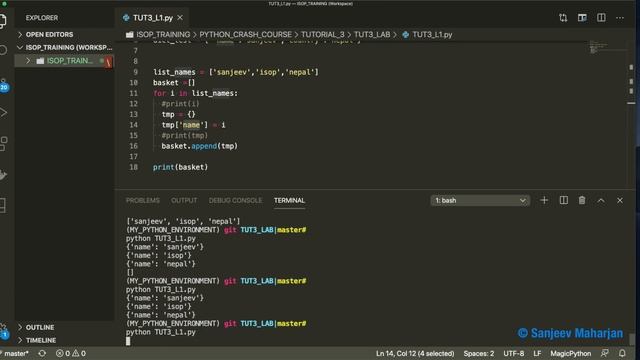This screenshot has width=640, height=360.
Task: Expand the ISOP_TRAIN... folder in explorer
Action: click(64, 61)
